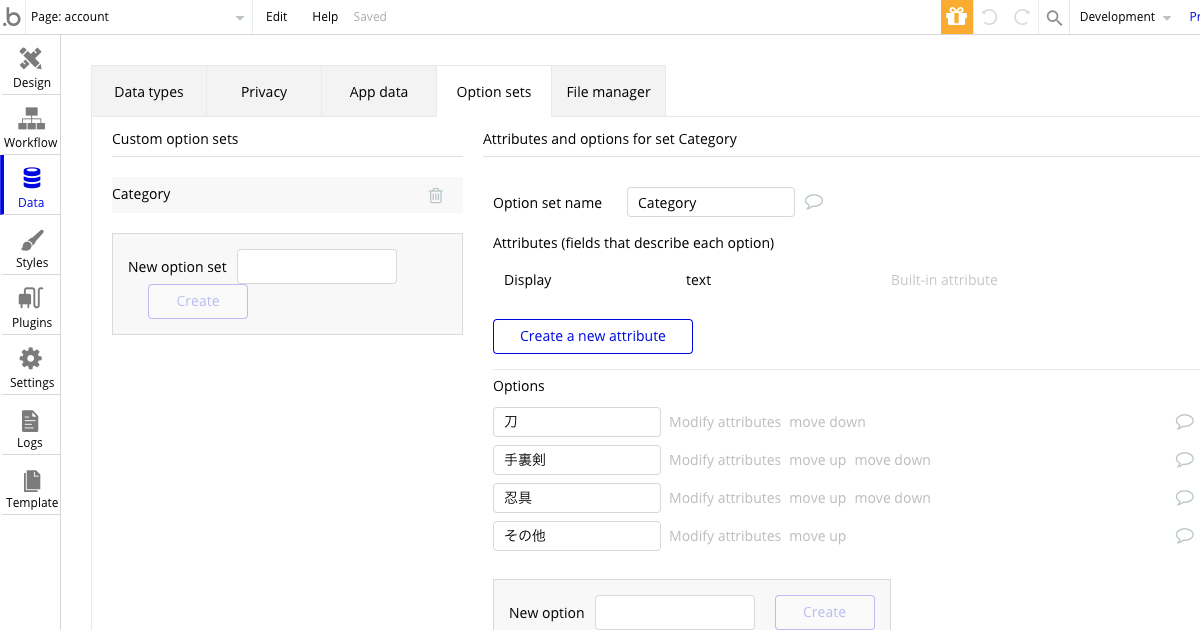Open Settings gear in sidebar
This screenshot has width=1200, height=630.
pos(31,367)
